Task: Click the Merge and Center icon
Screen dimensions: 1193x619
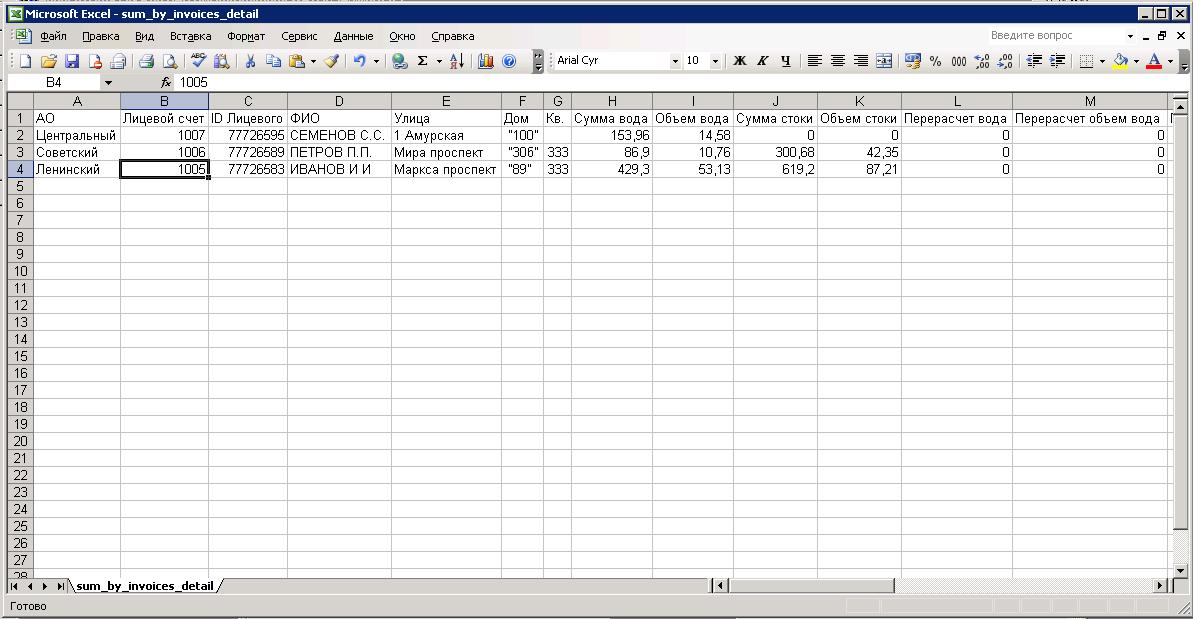Action: 884,61
